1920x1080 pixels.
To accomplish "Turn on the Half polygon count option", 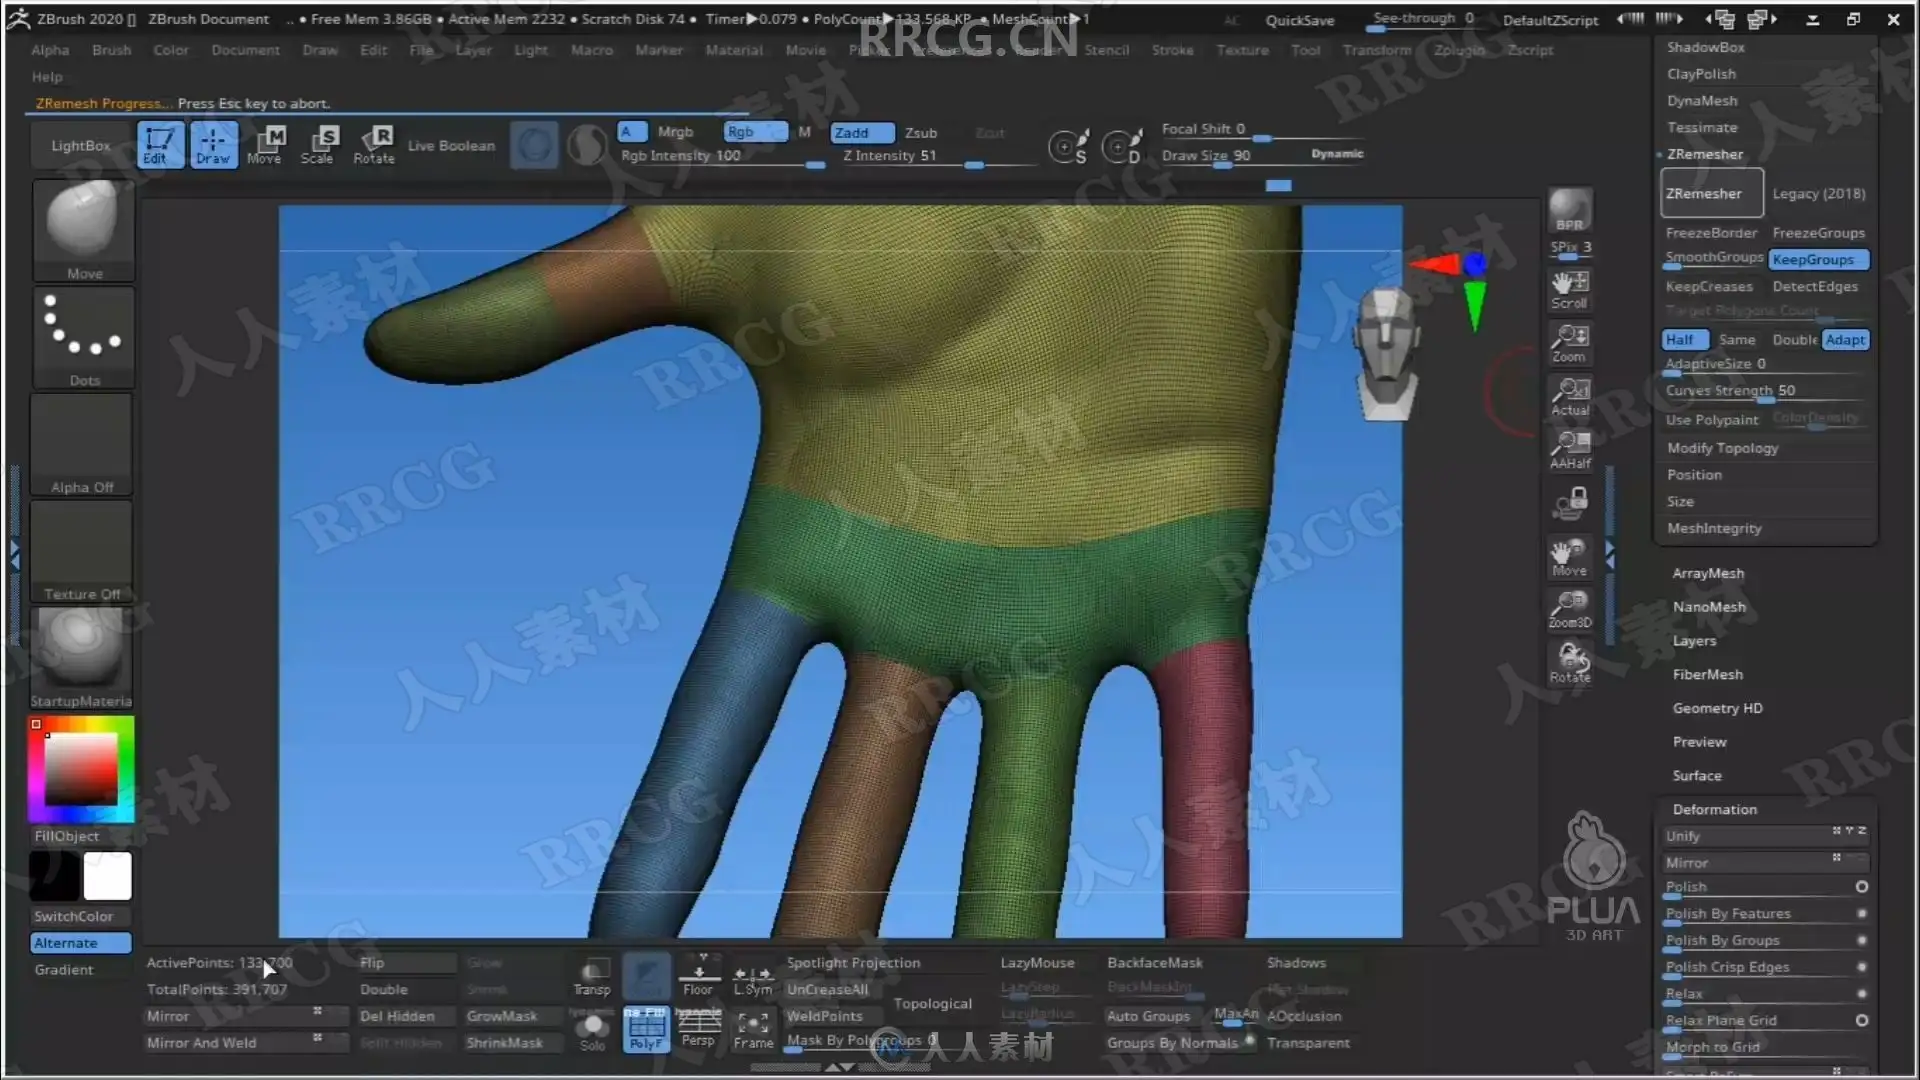I will click(1683, 340).
